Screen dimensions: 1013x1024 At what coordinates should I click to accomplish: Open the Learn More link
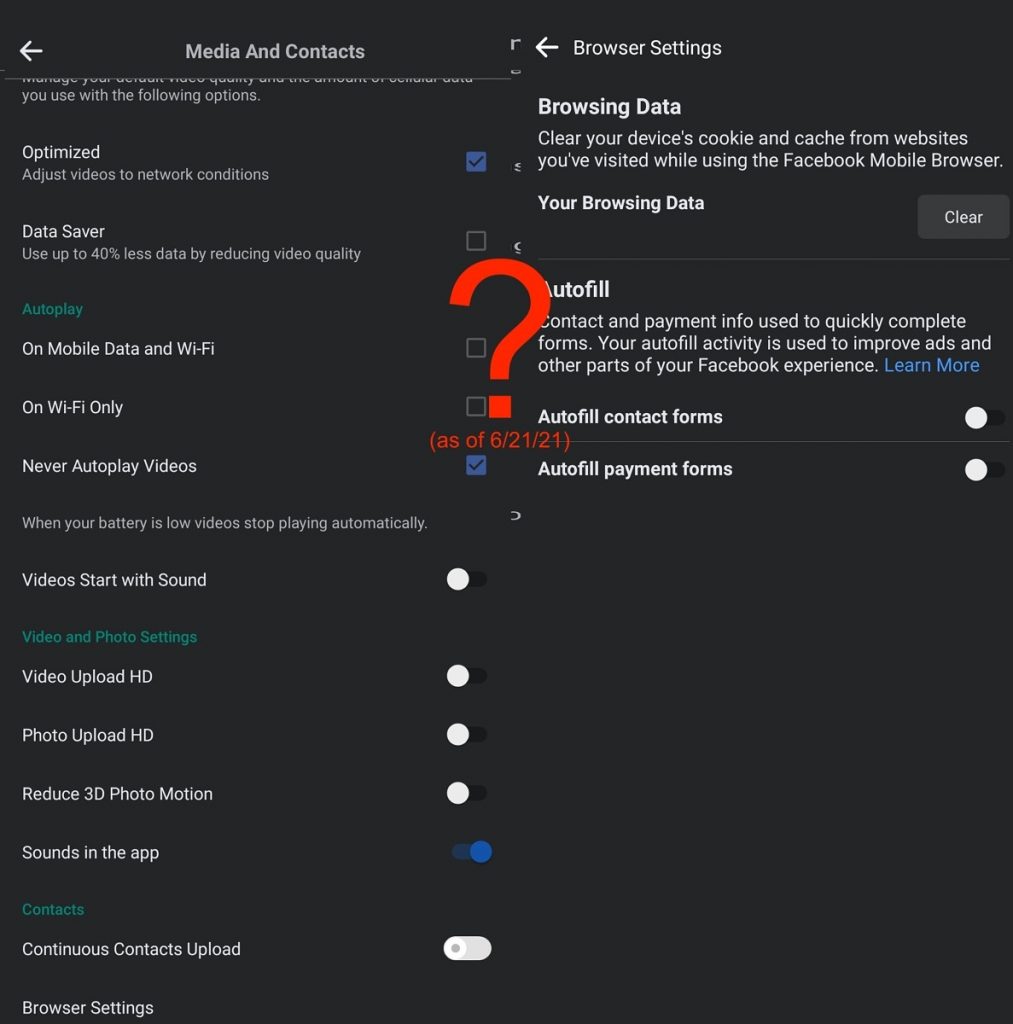(931, 365)
